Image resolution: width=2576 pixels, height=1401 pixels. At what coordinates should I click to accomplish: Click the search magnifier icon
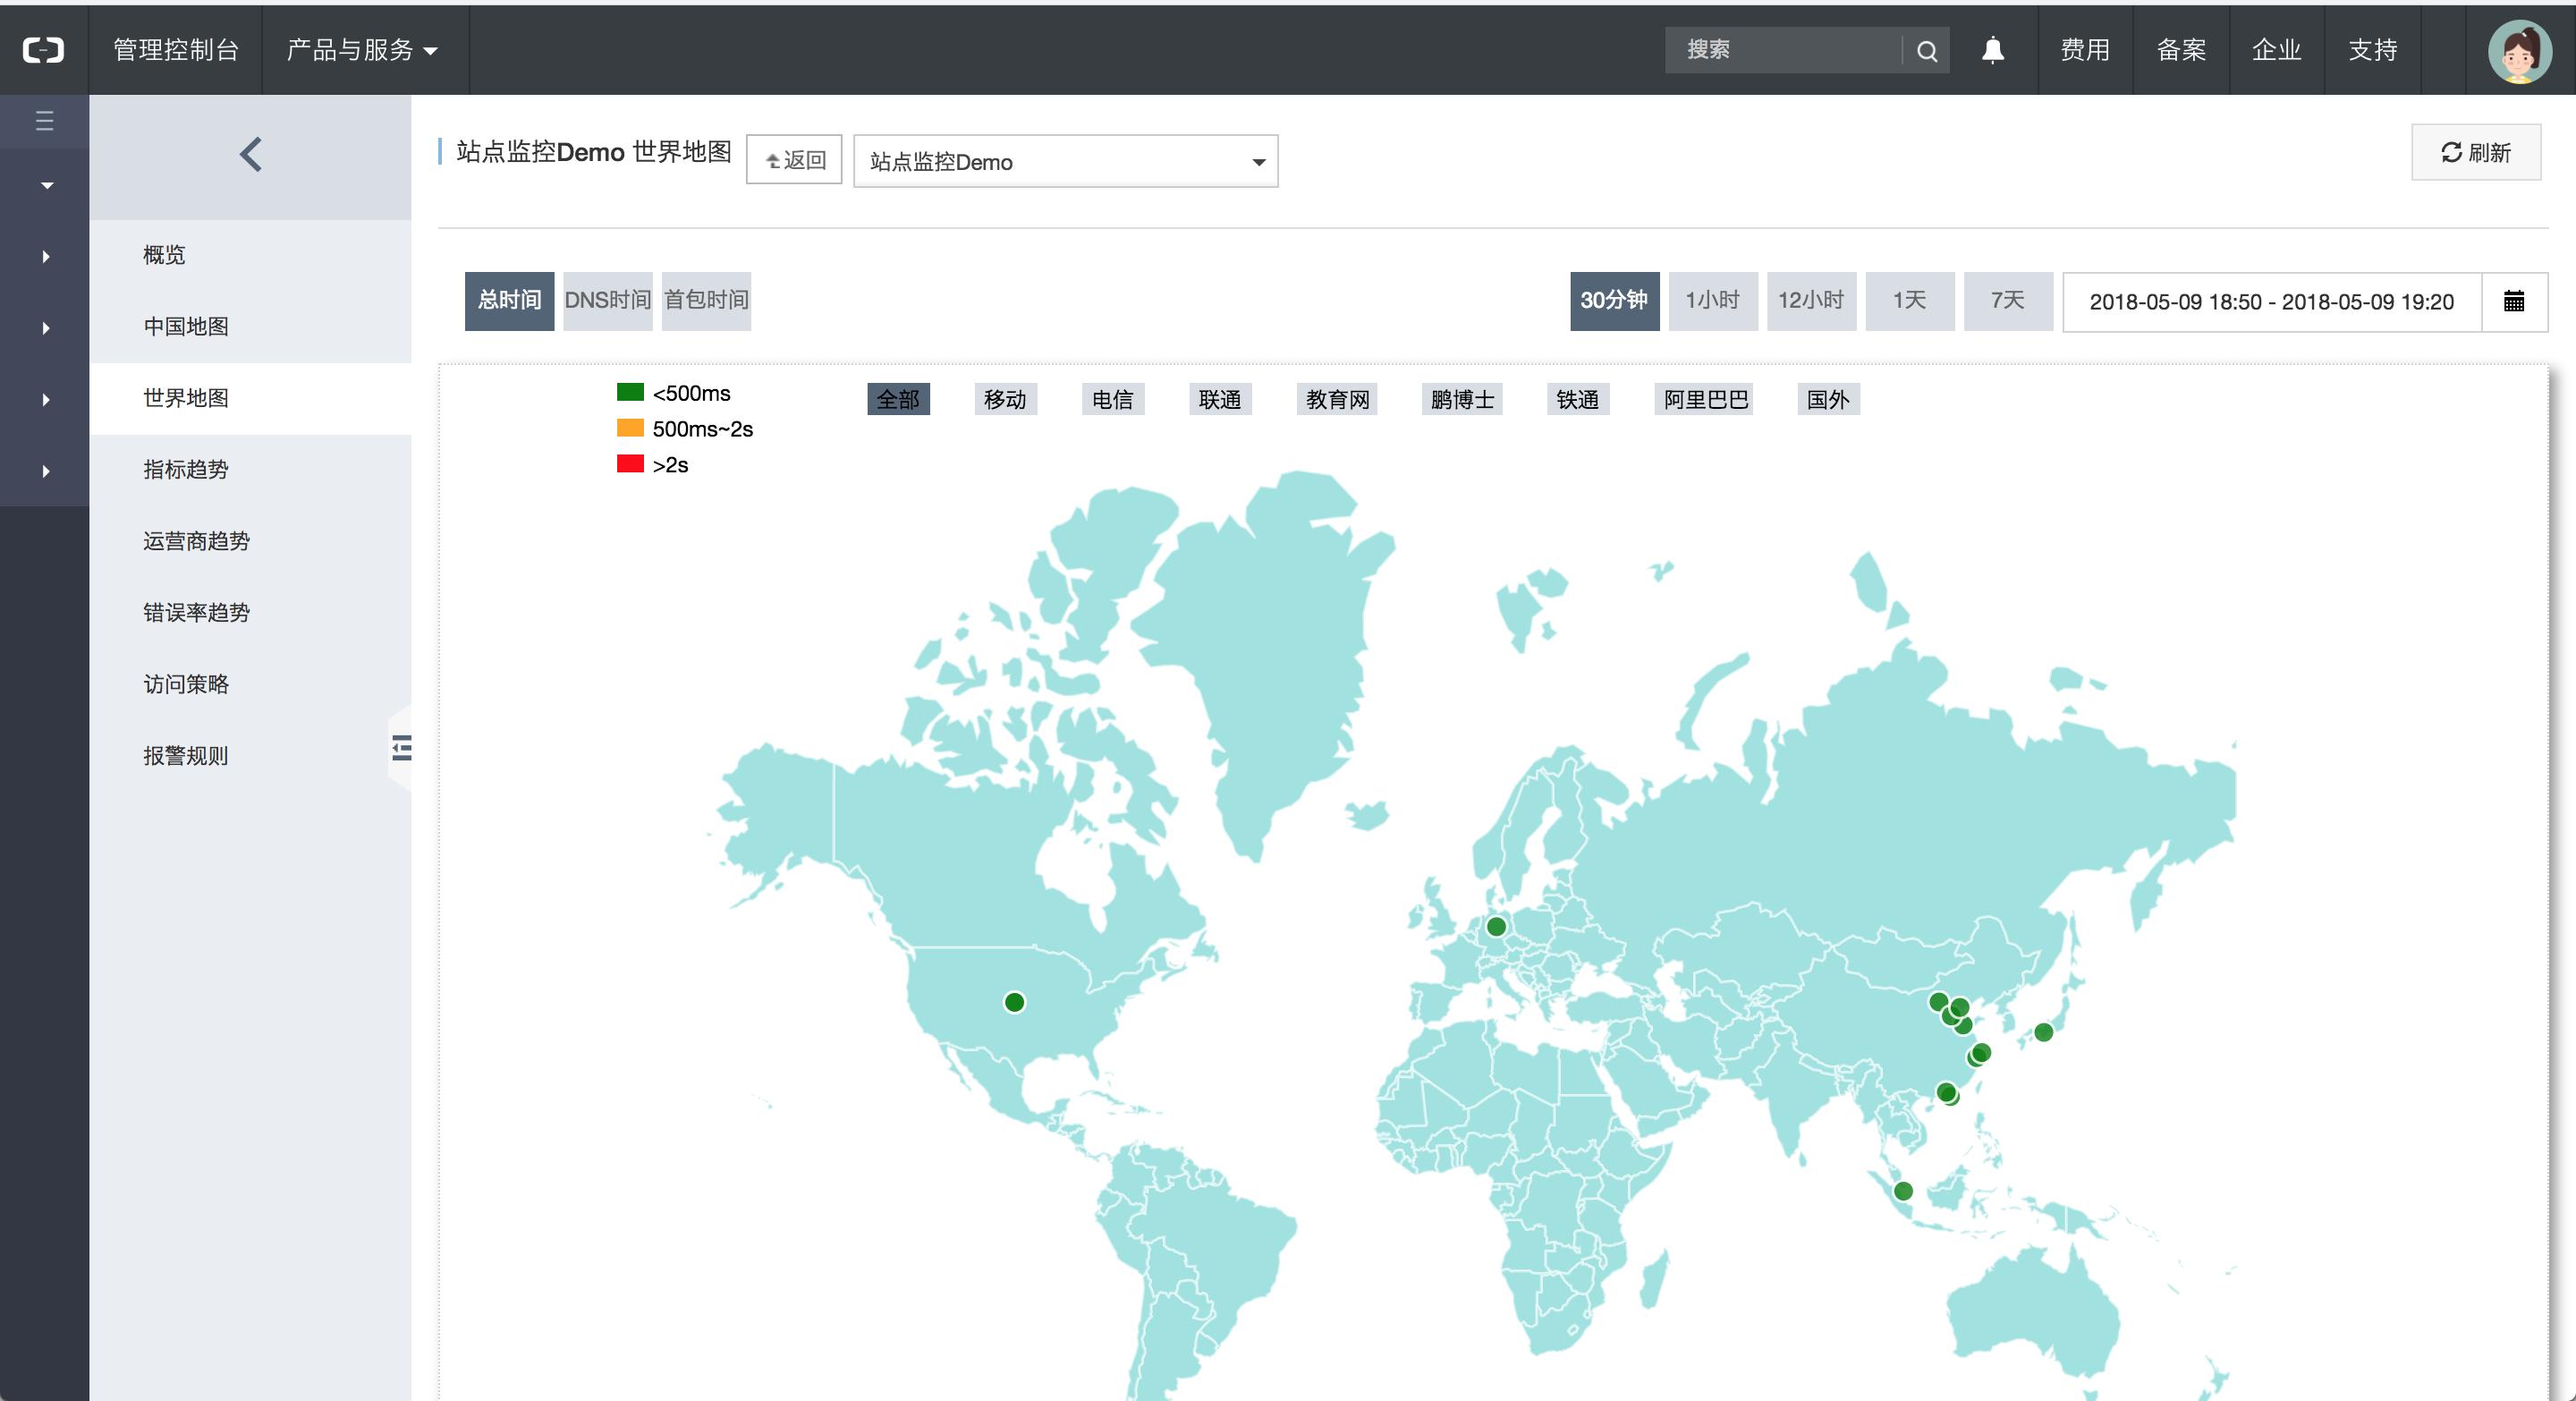coord(1926,51)
